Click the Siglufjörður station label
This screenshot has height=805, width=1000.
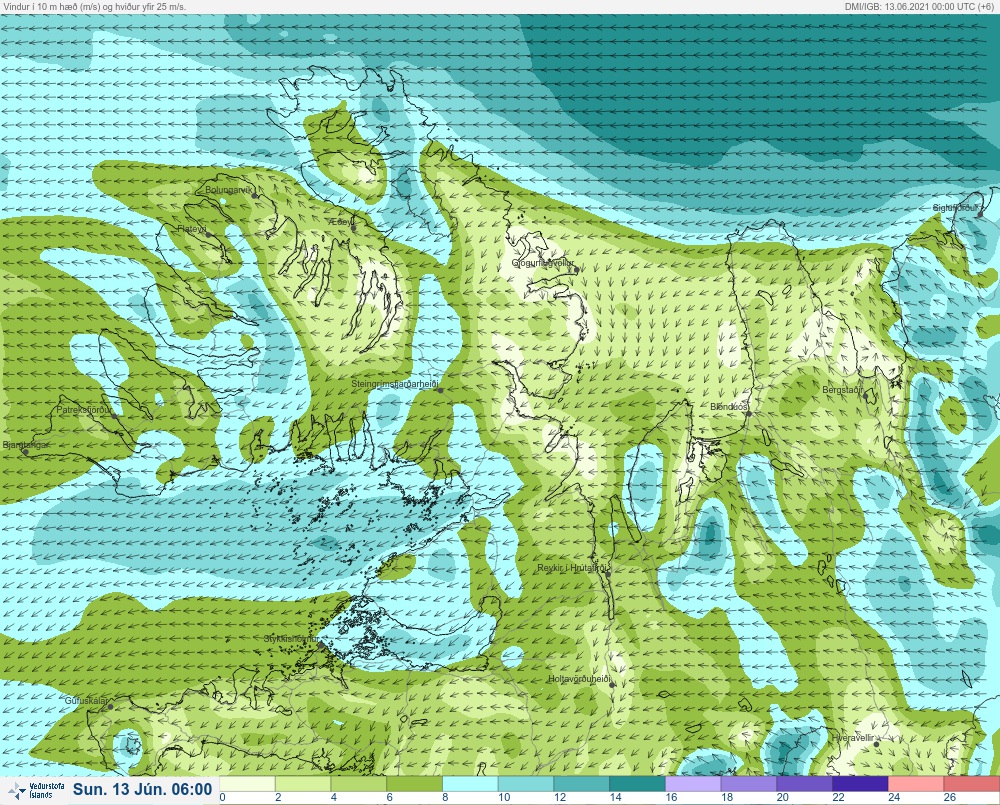[x=955, y=208]
